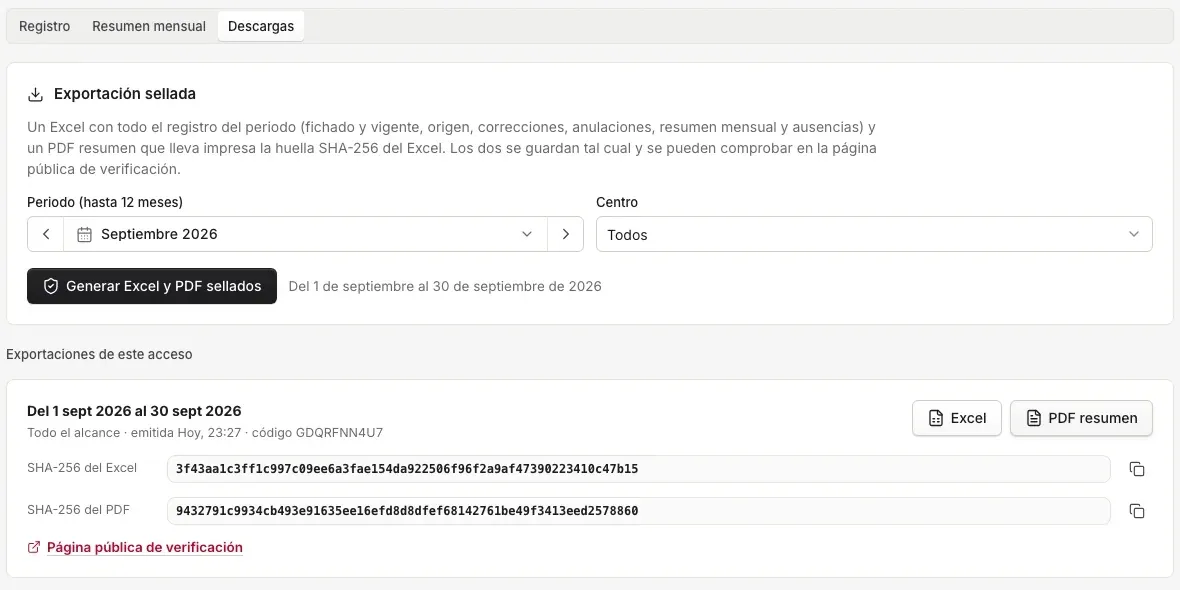This screenshot has height=590, width=1180.
Task: Download the PDF resumen file
Action: point(1081,418)
